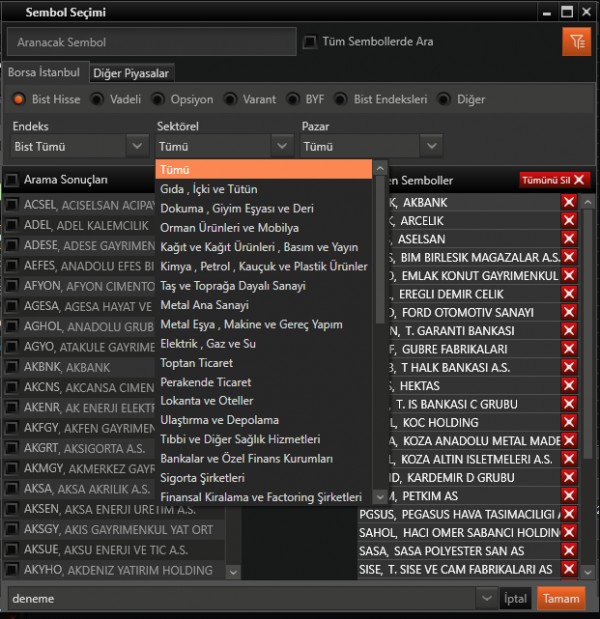Remove T. IS BANKASI C GRUBU
This screenshot has height=619, width=600.
(569, 404)
